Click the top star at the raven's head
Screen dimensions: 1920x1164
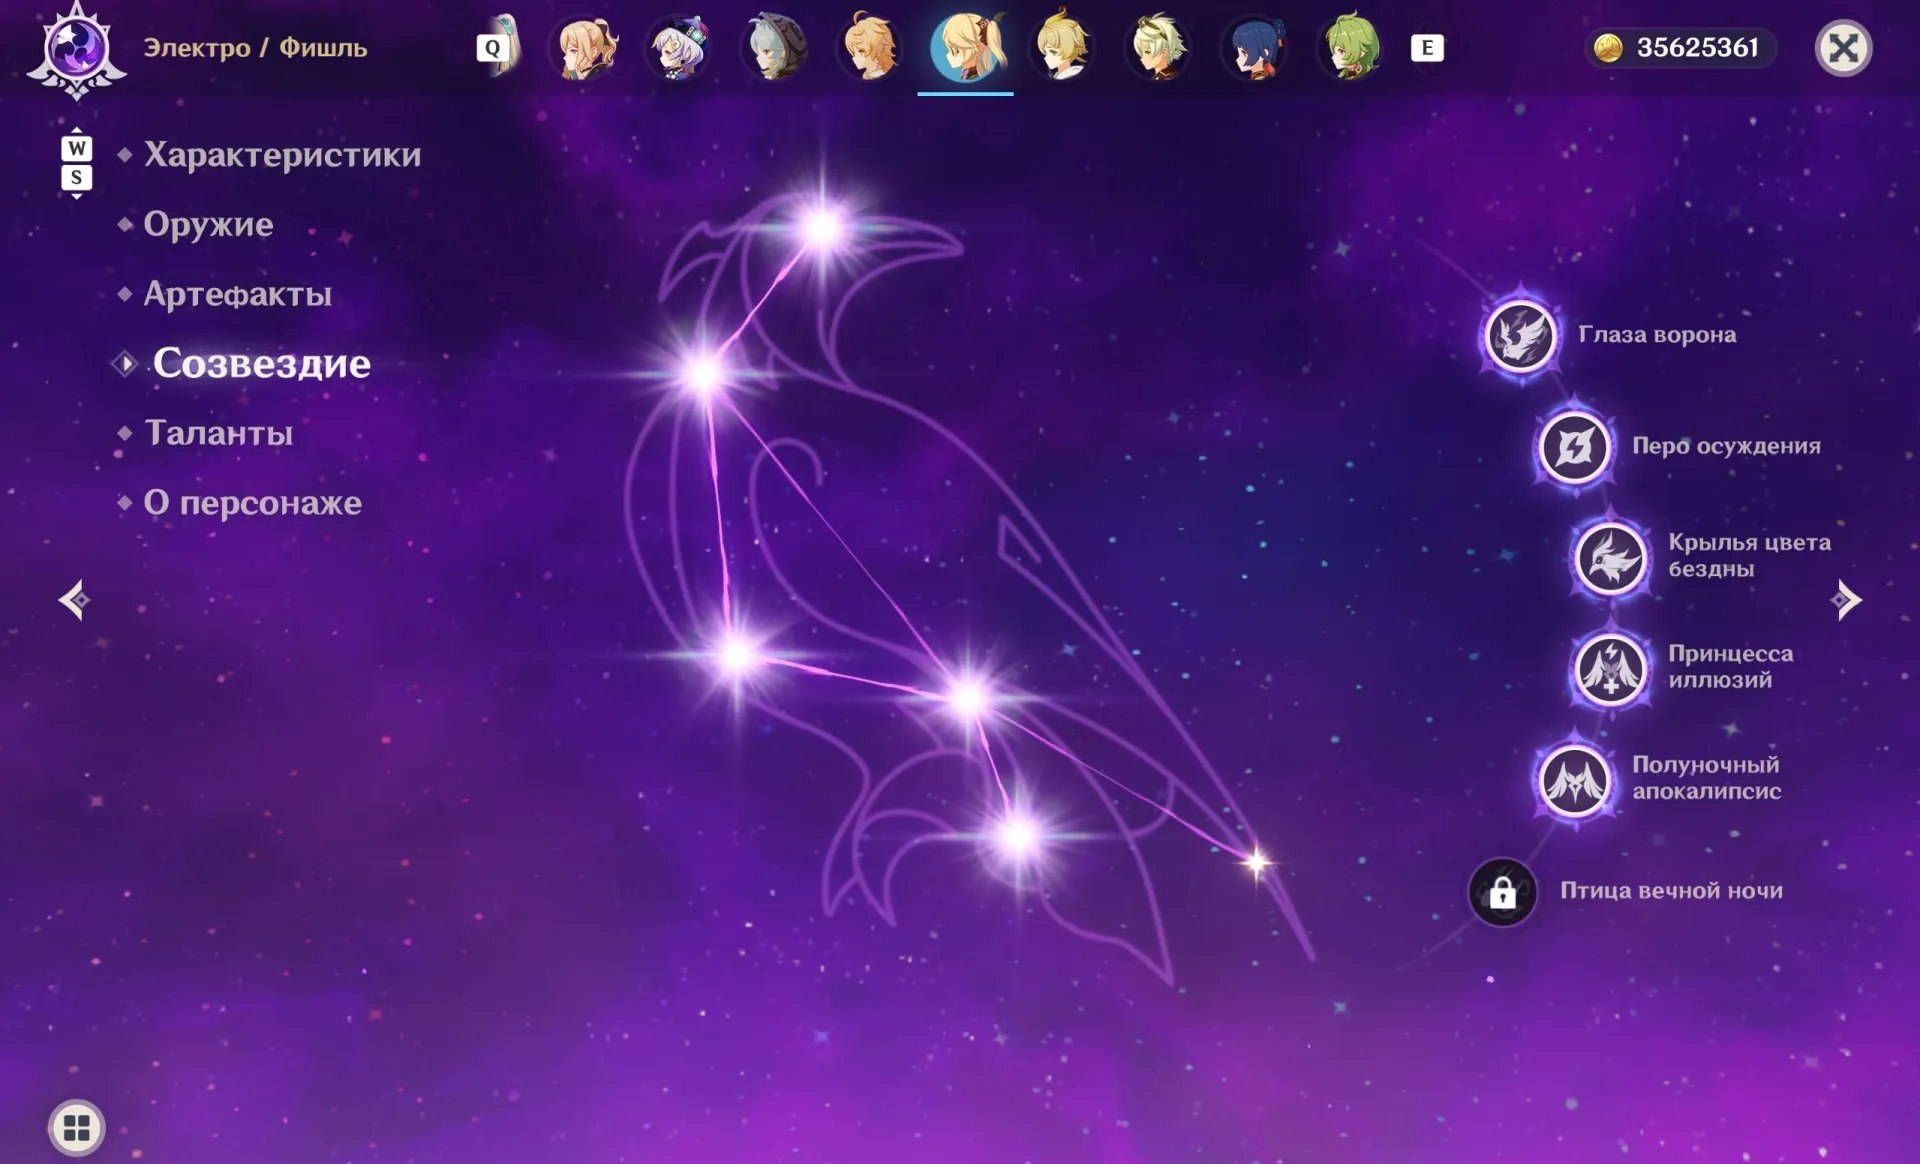822,228
